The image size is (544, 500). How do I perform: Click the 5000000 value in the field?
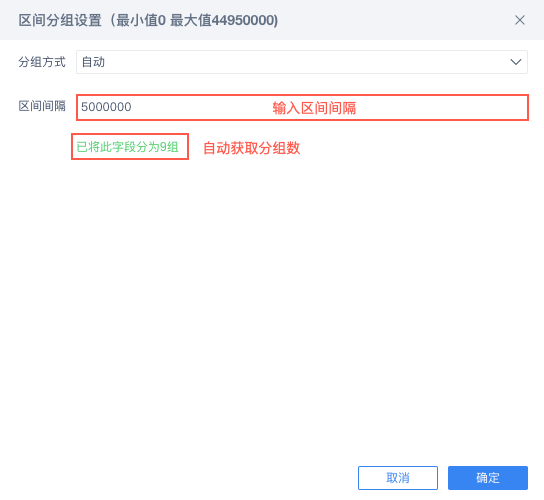(x=106, y=107)
